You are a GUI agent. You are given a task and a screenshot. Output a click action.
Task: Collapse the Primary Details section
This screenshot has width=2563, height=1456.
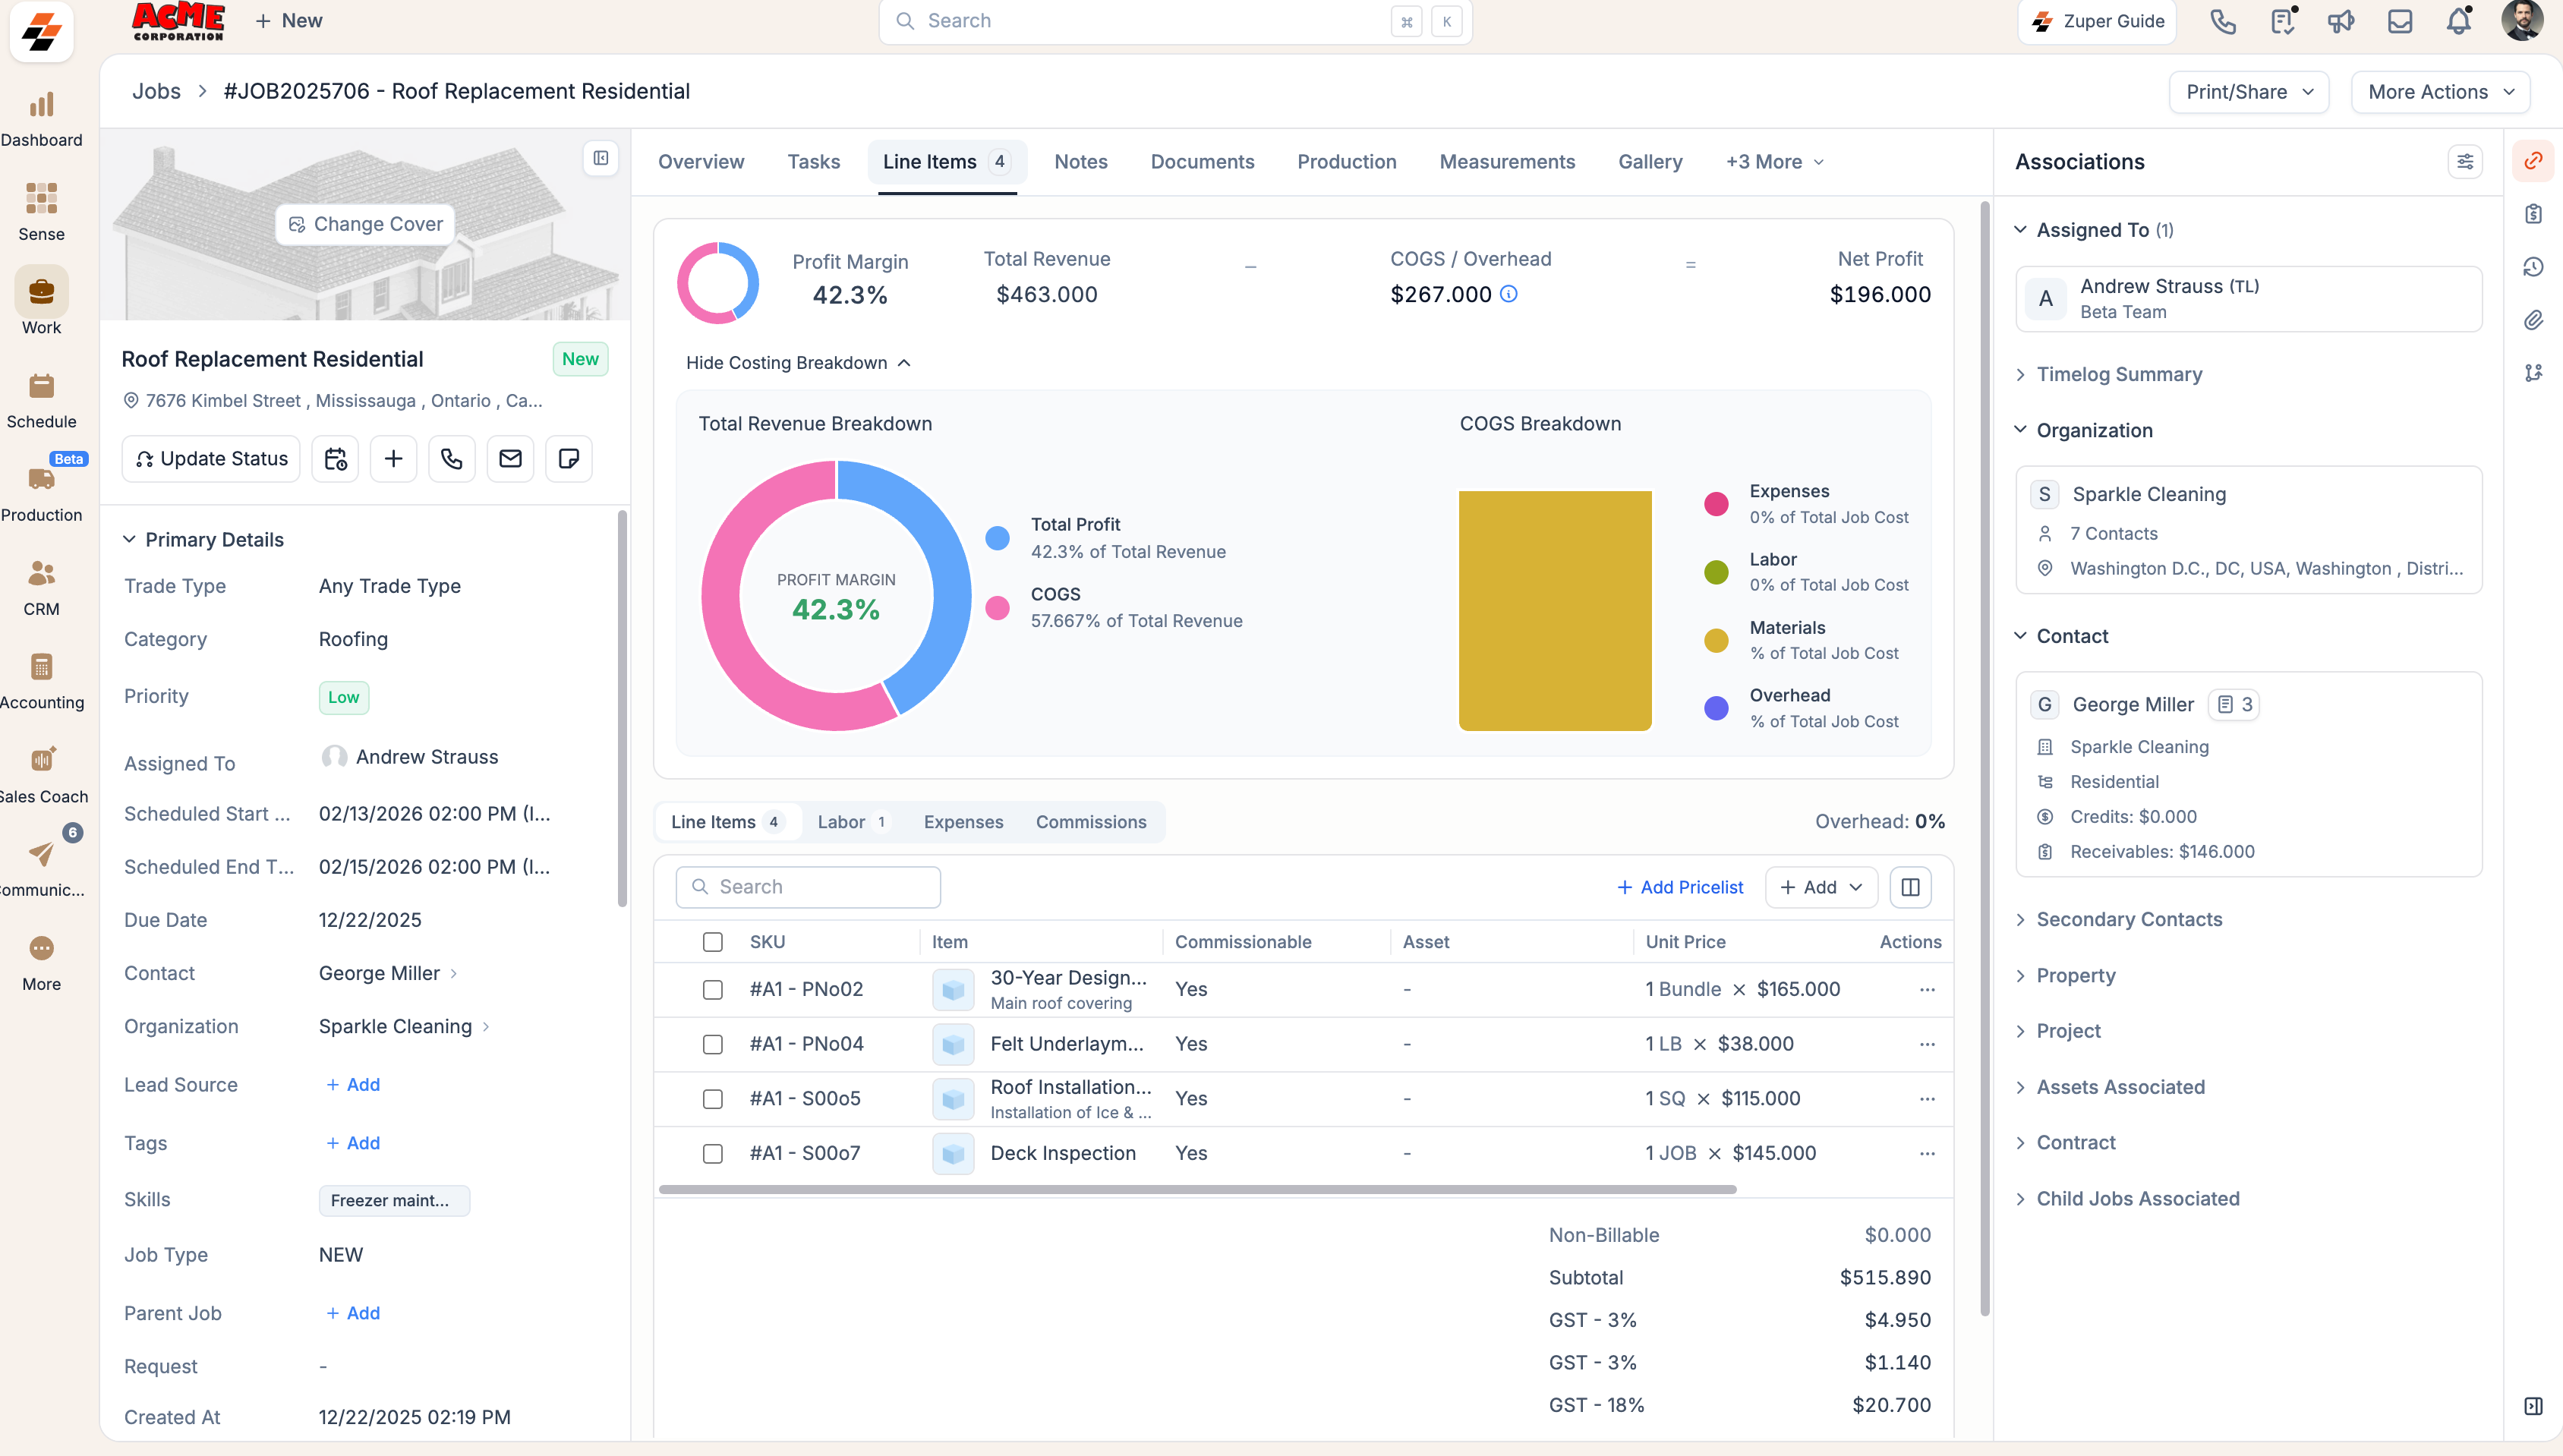click(203, 540)
